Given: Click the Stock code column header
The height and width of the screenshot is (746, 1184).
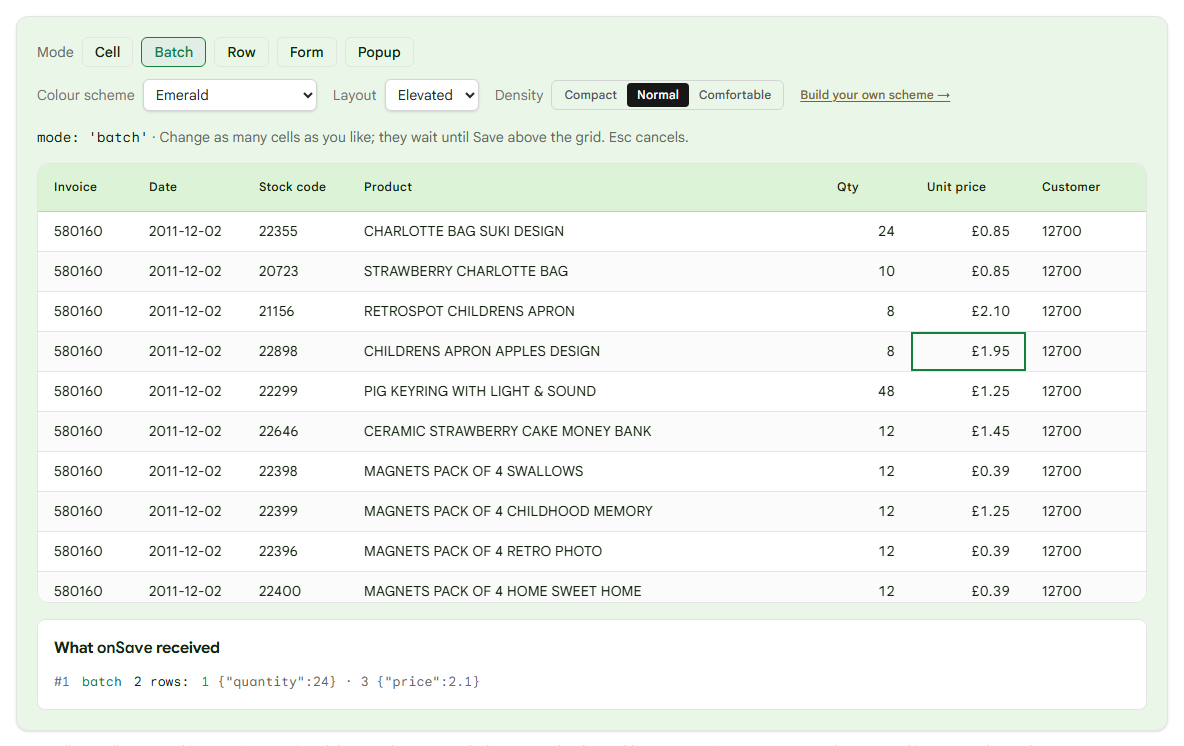Looking at the screenshot, I should pos(296,187).
